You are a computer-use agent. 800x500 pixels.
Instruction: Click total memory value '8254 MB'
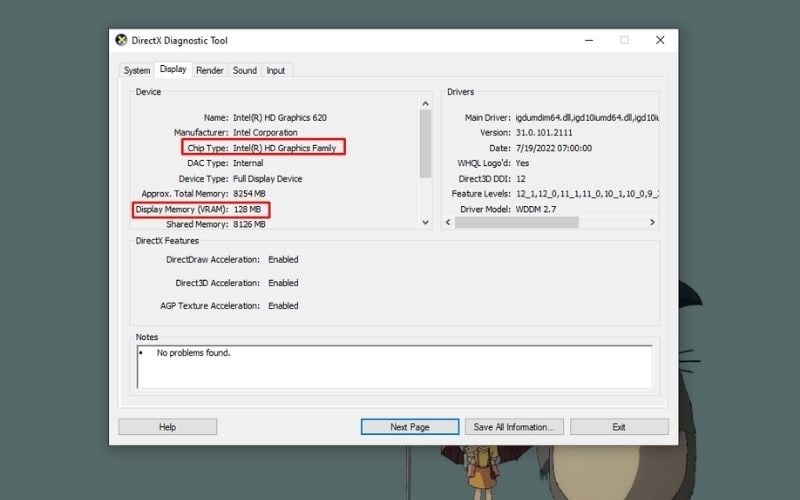tap(249, 194)
